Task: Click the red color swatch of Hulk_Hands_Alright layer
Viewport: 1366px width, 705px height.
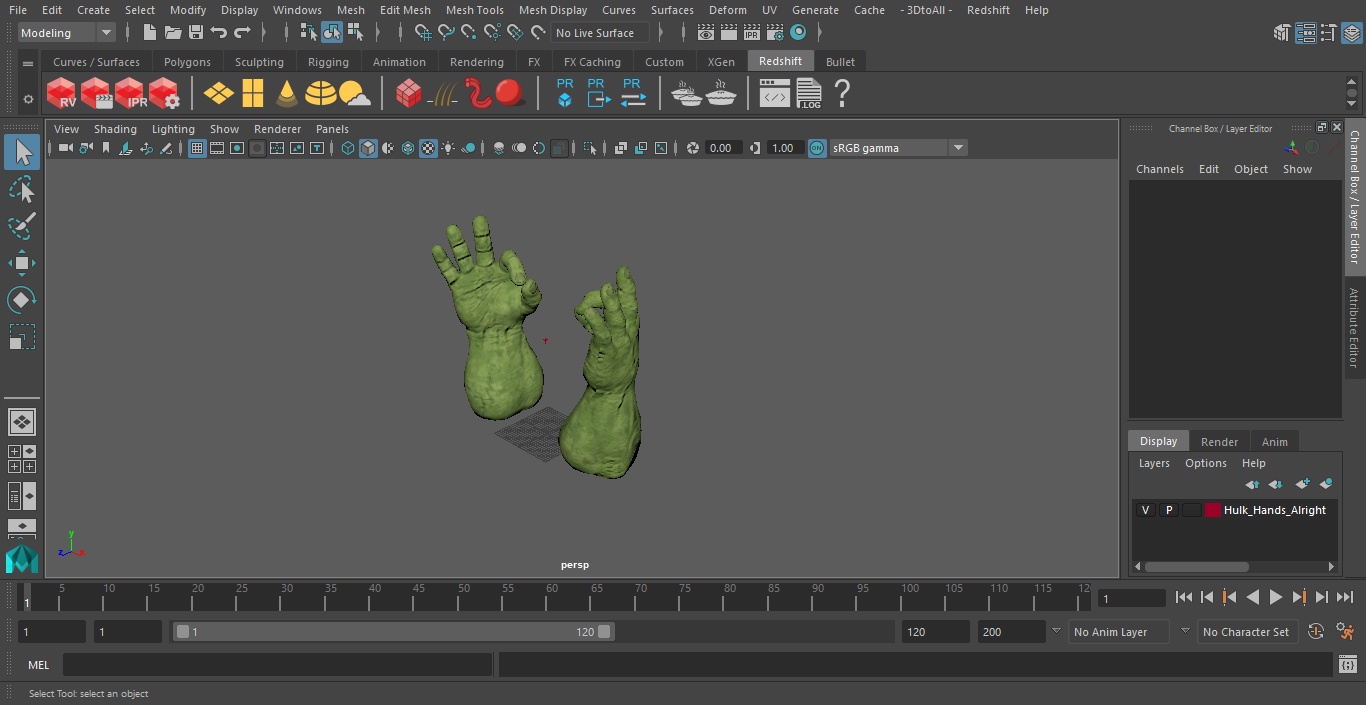Action: click(1212, 510)
